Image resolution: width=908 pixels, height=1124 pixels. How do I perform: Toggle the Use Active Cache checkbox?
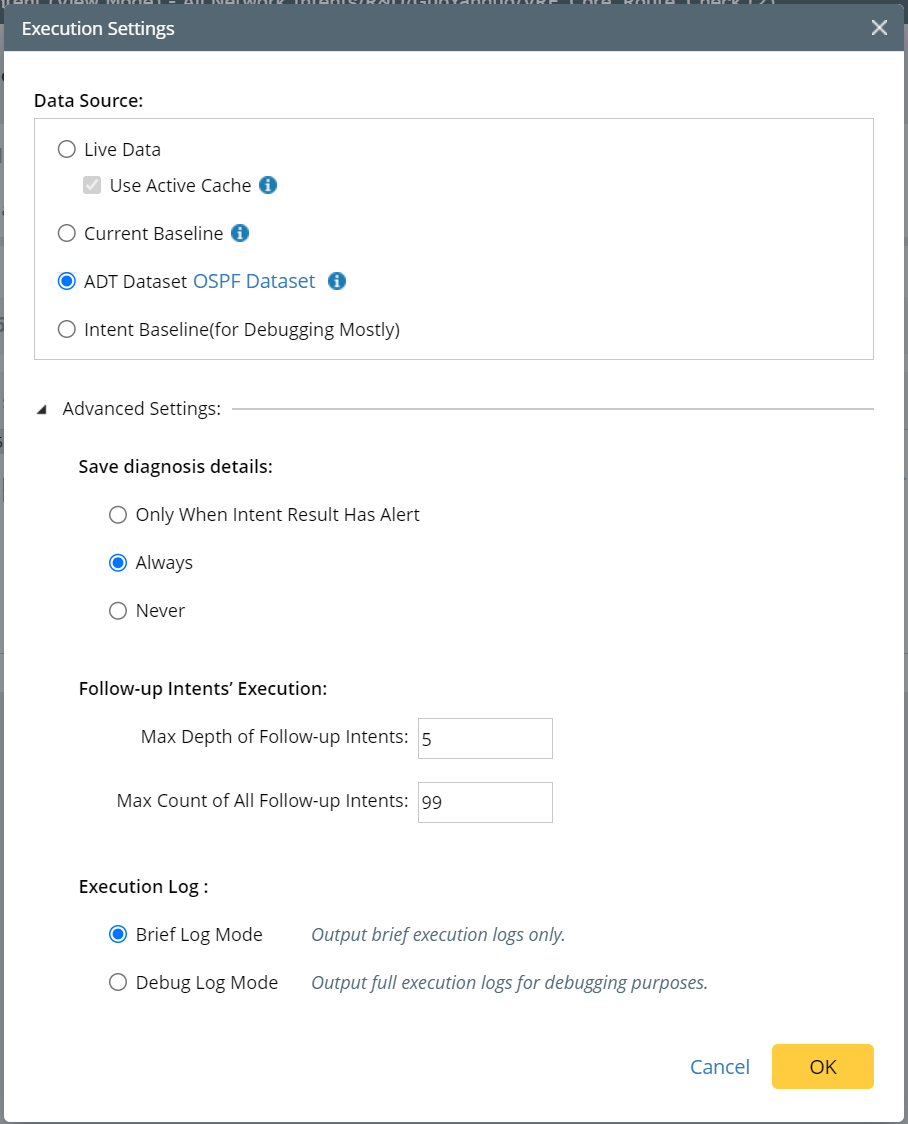(92, 185)
